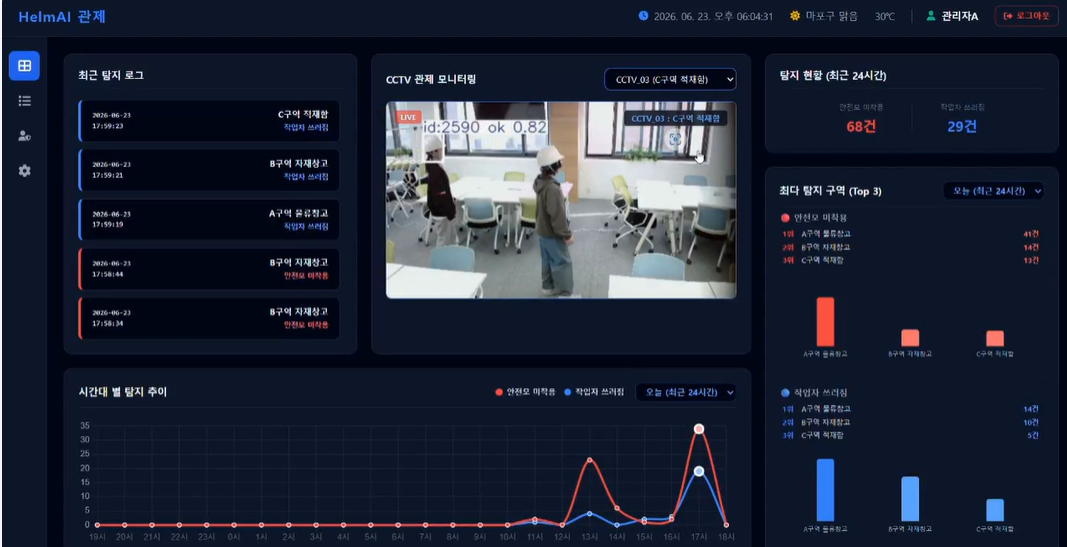Screen dimensions: 1067x547
Task: Open the user management icon in sidebar
Action: (24, 136)
